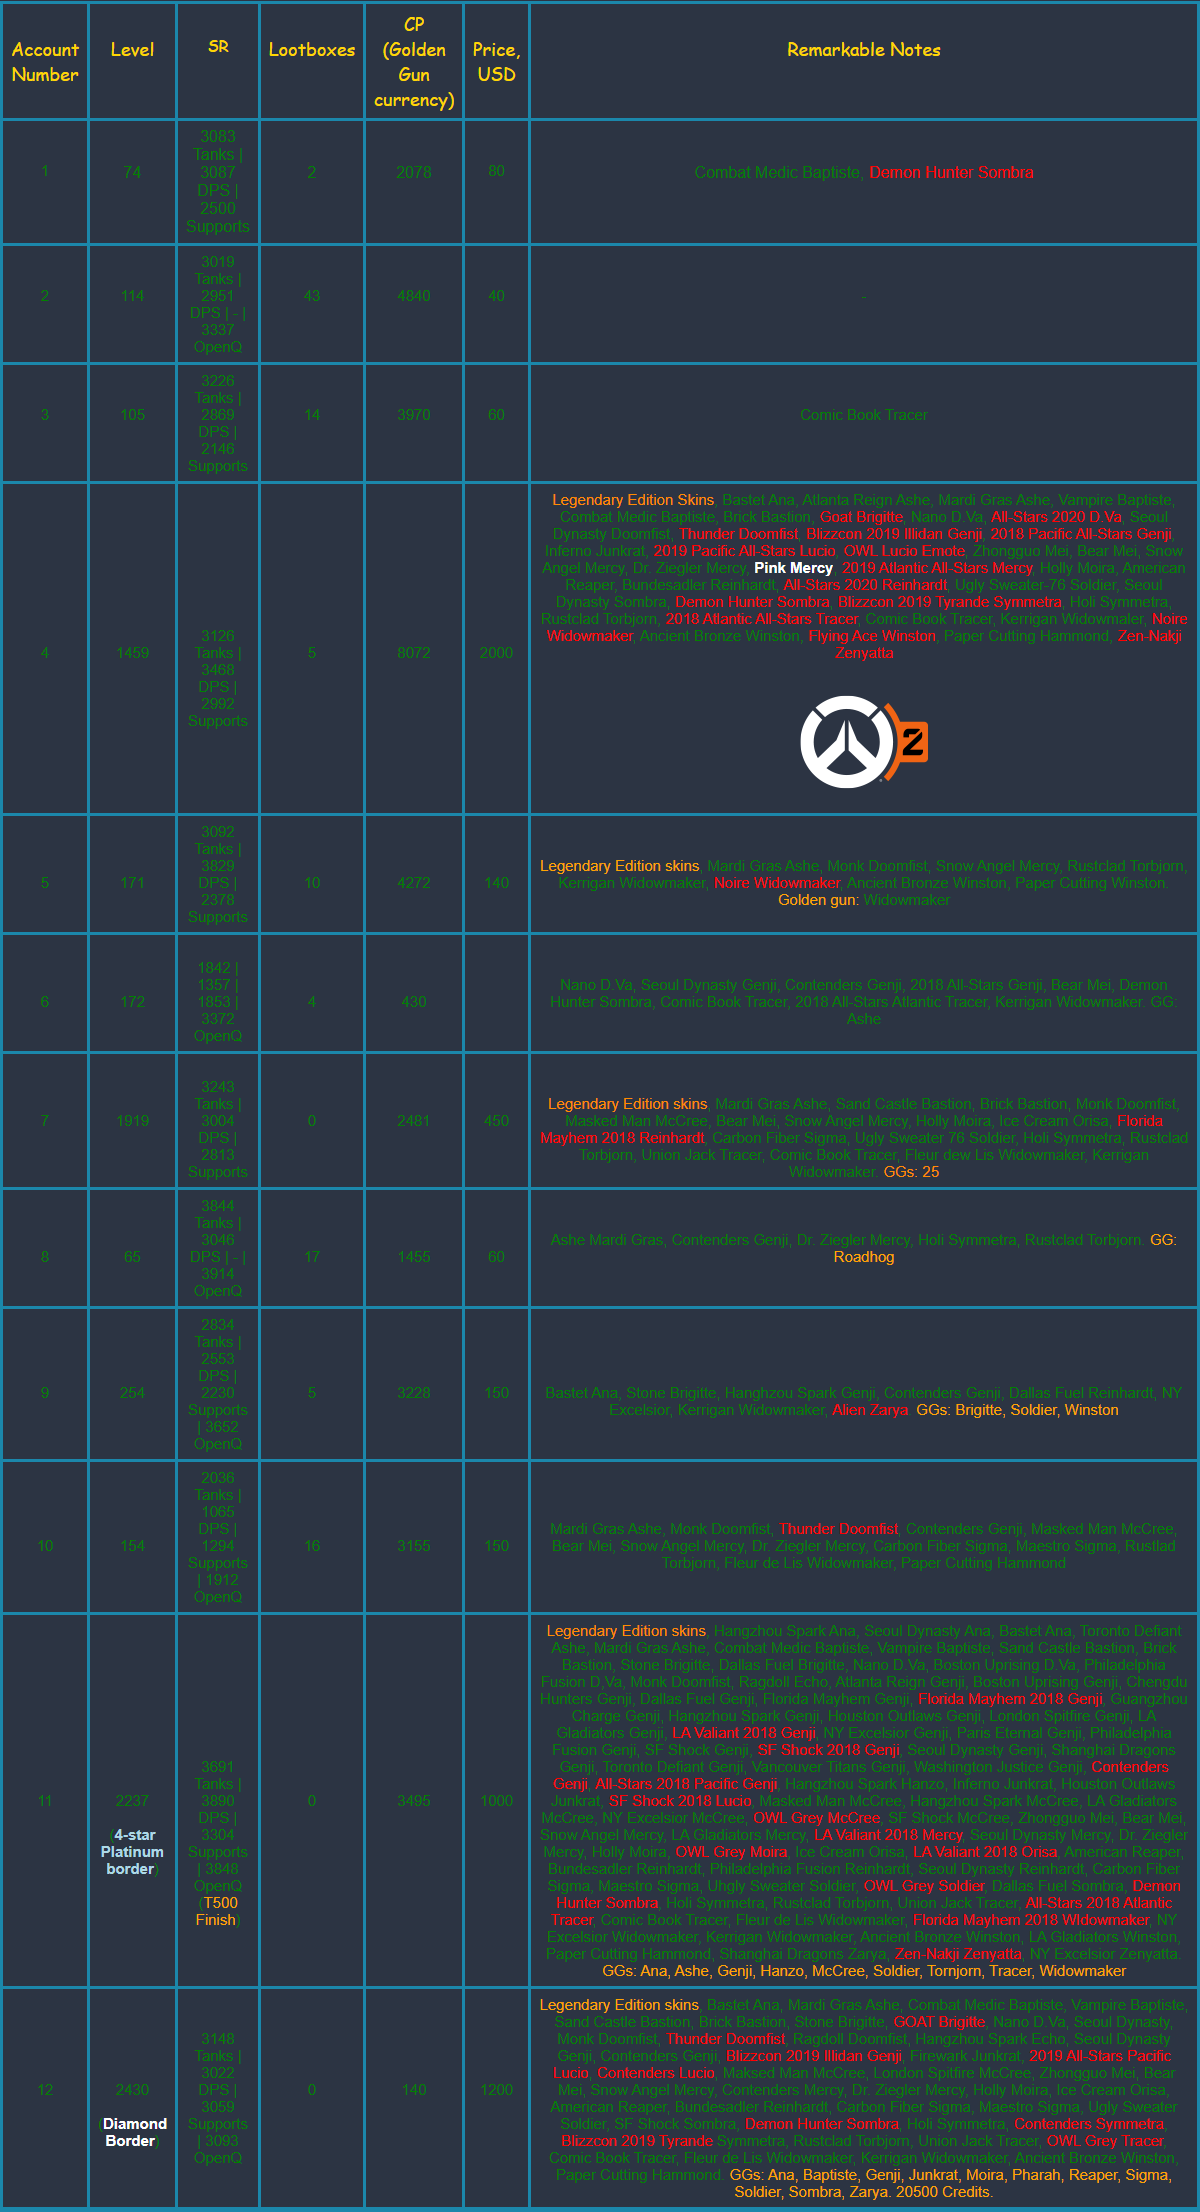Click 'Comic Book Tracer' note in account 3 row
Screen dimensions: 1200x2212
[864, 415]
